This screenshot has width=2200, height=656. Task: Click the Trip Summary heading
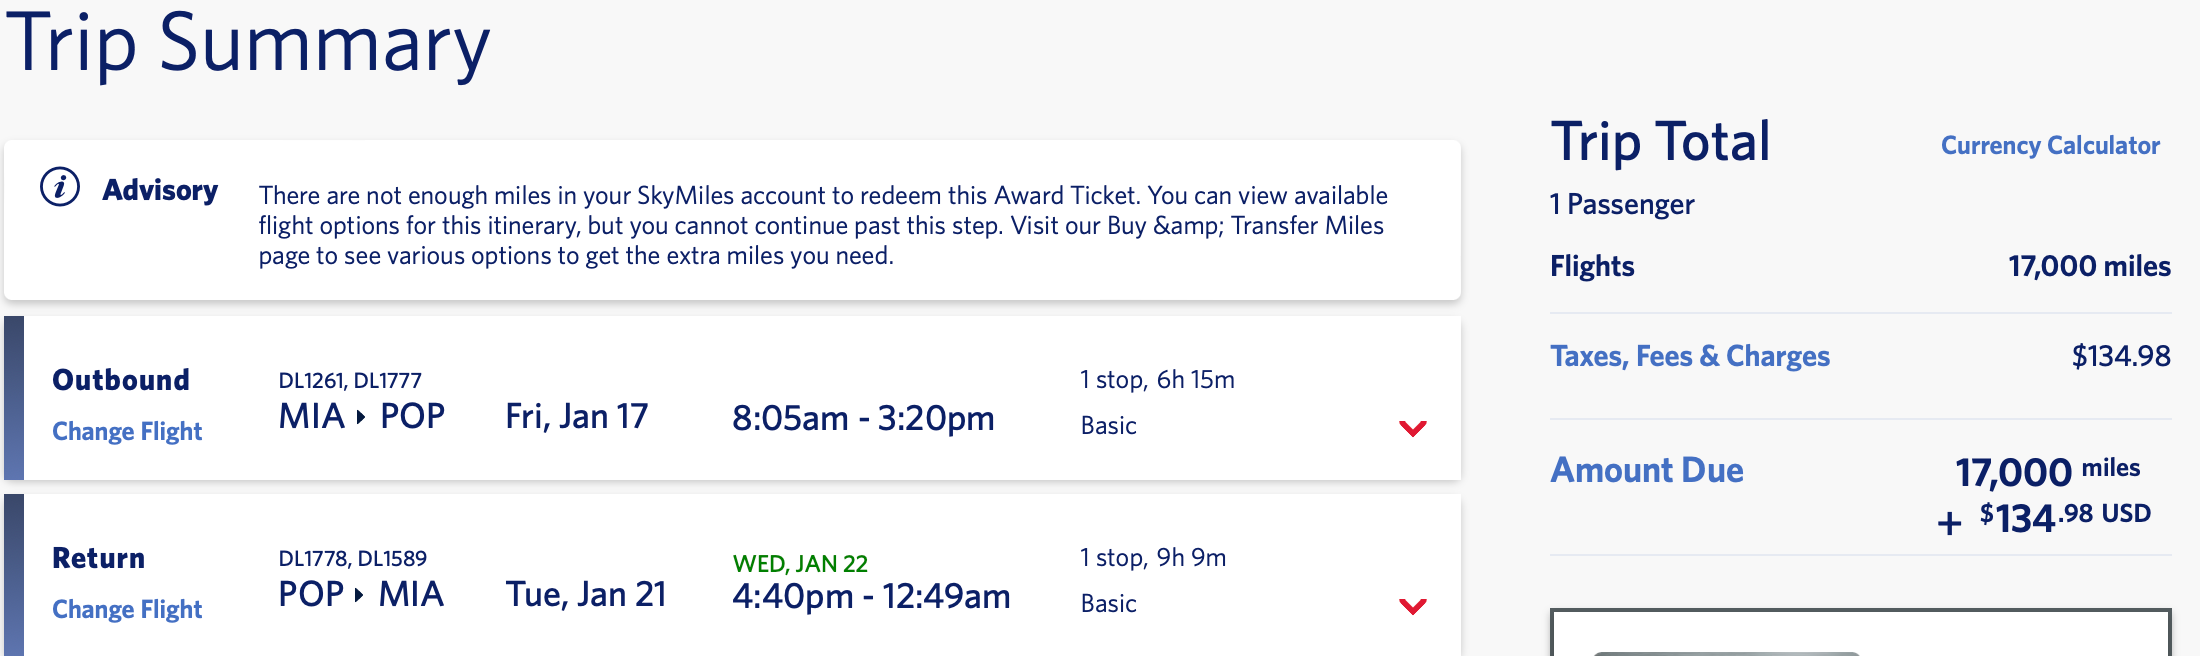pyautogui.click(x=248, y=44)
